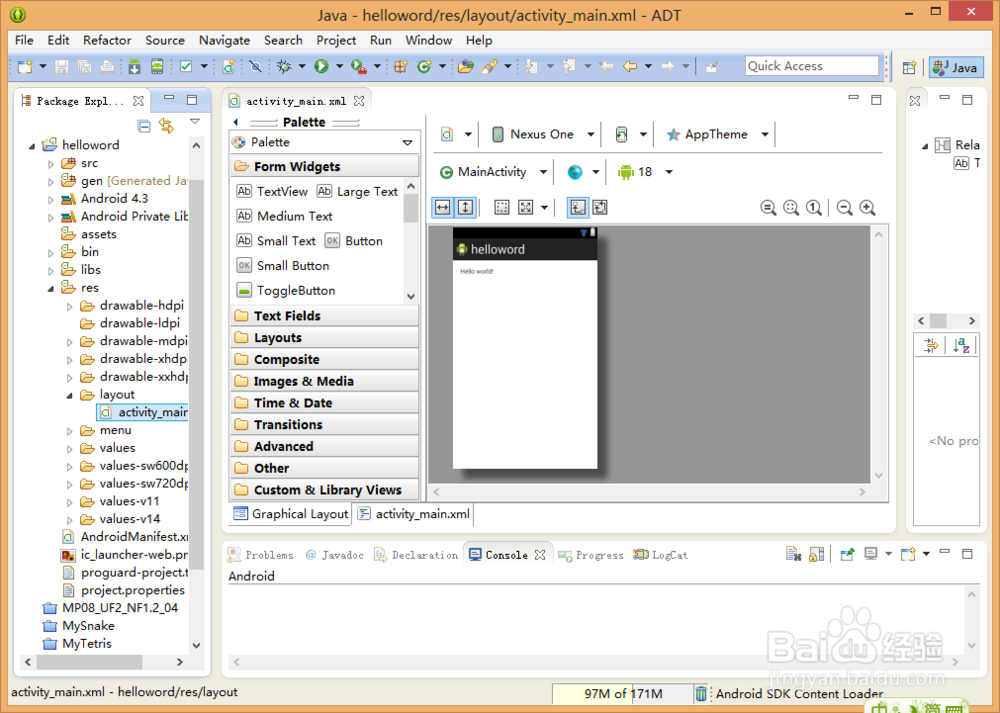Viewport: 1000px width, 713px height.
Task: Select activity_main file in tree
Action: (143, 413)
